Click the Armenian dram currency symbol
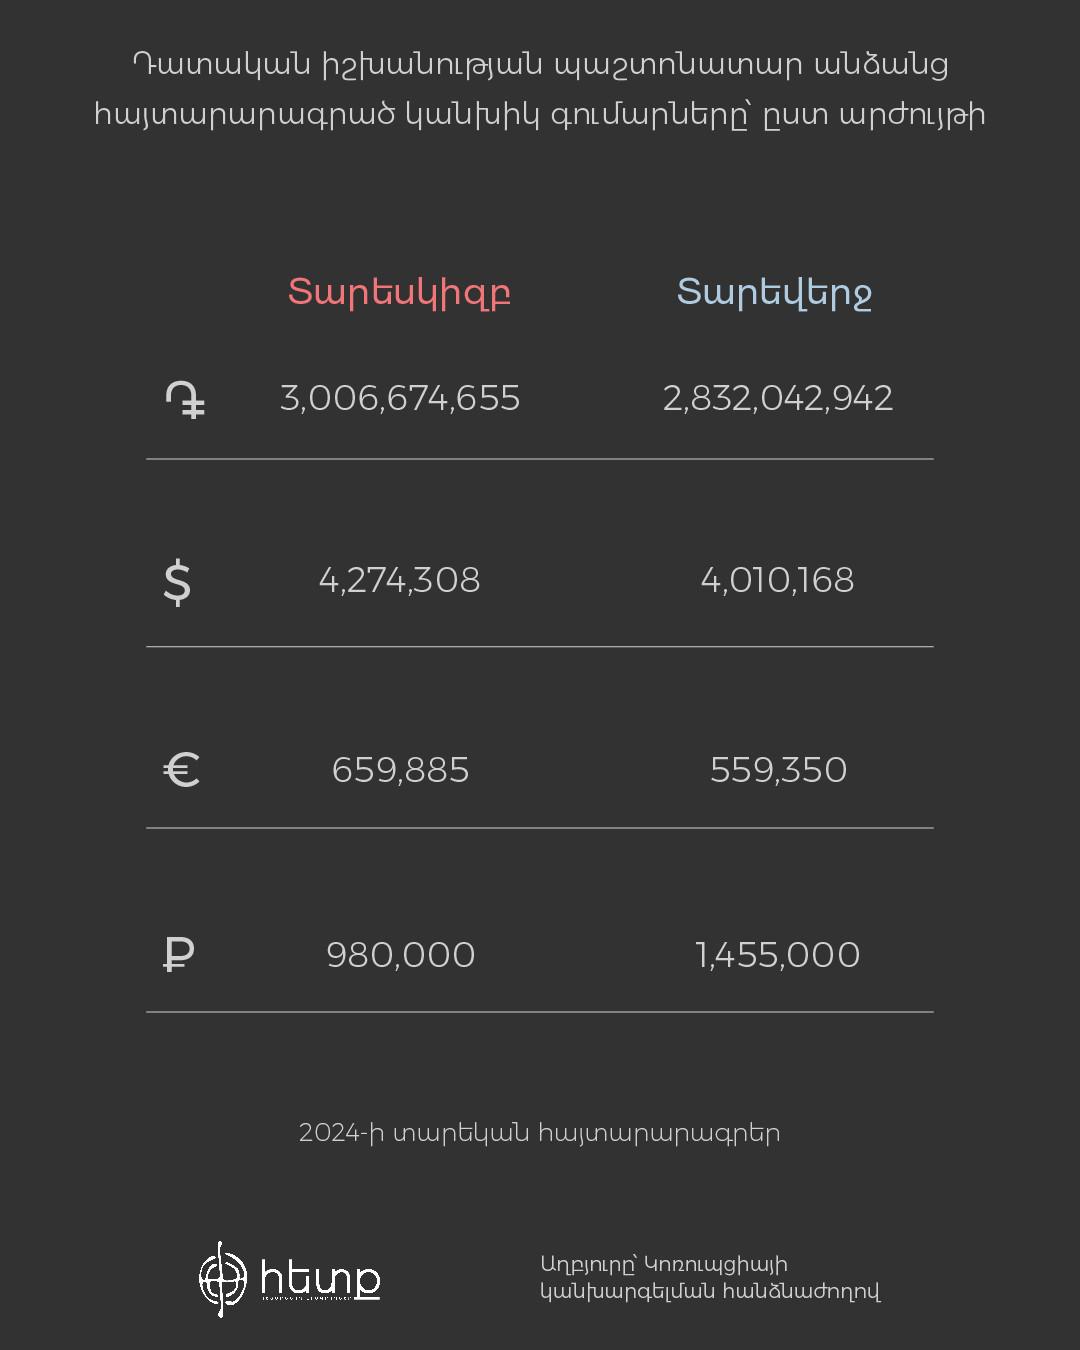Viewport: 1080px width, 1350px height. click(185, 400)
